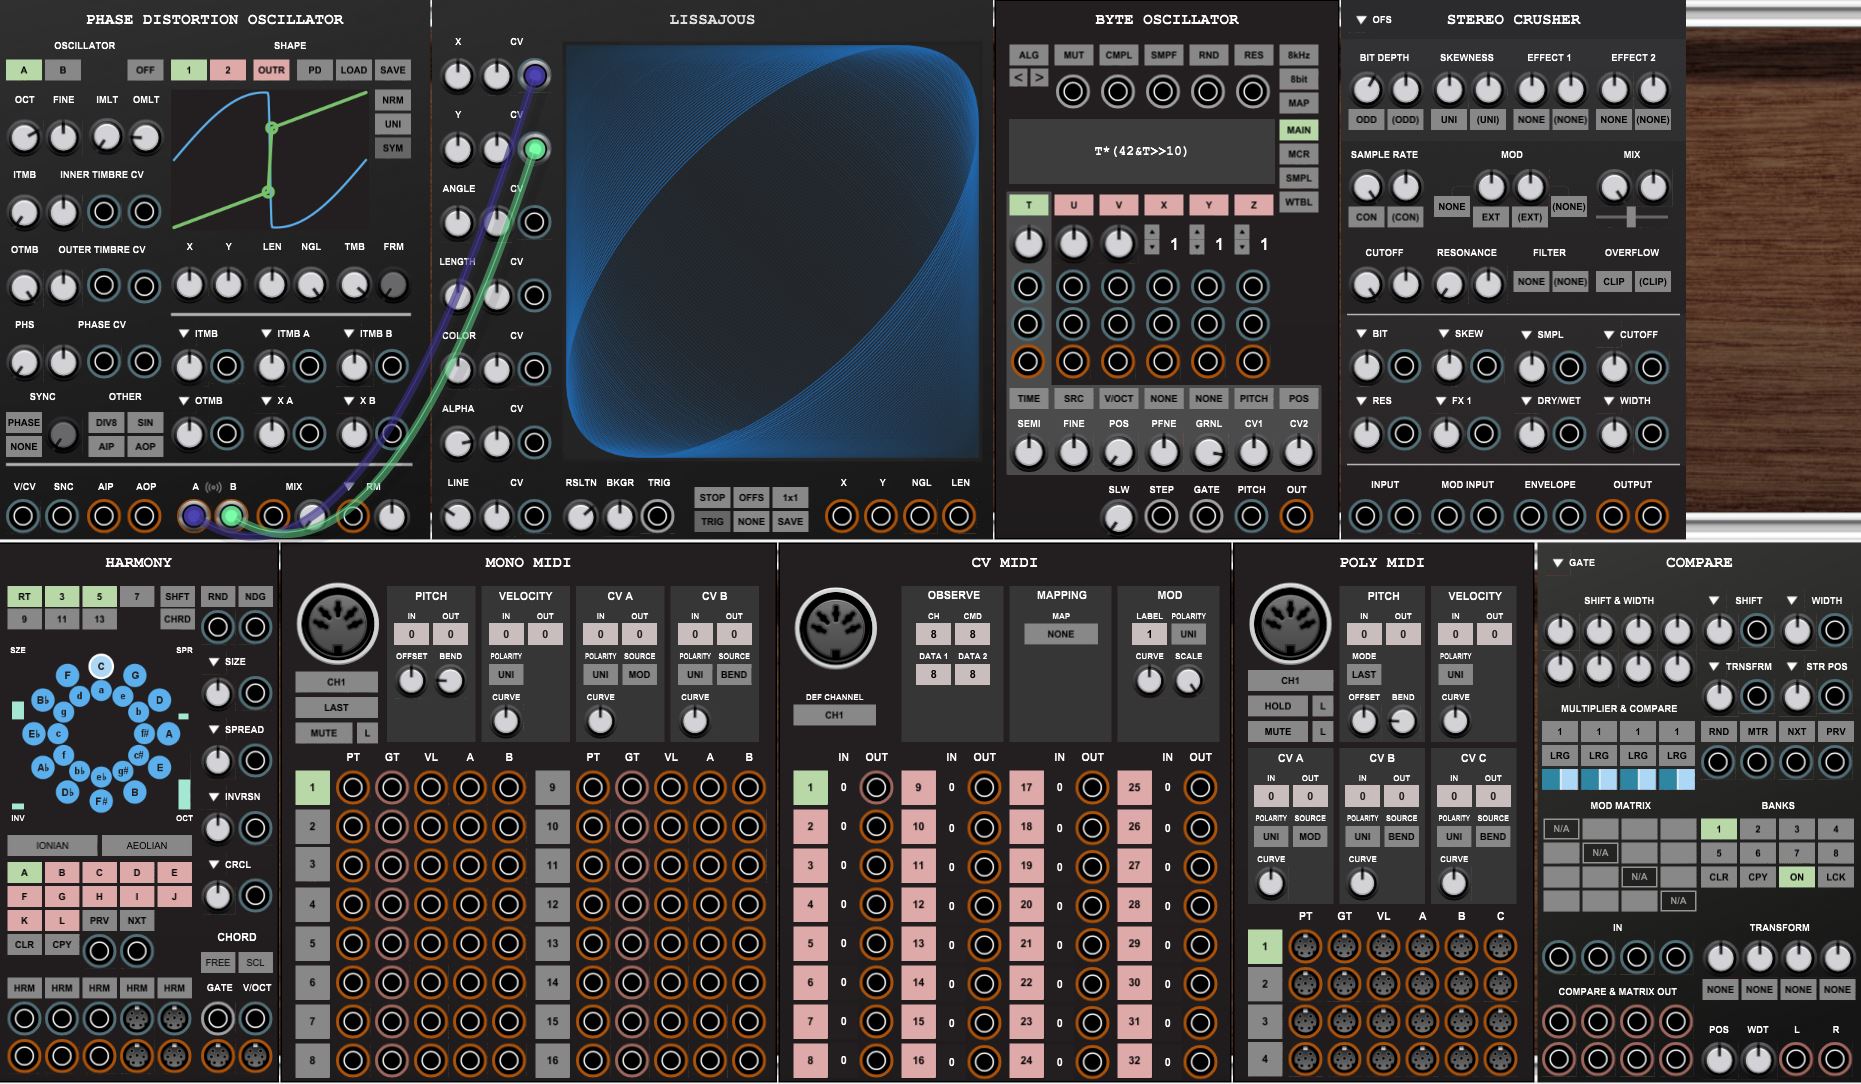Click the Phase Distortion SYNC knob
Viewport: 1861px width, 1084px height.
point(63,434)
